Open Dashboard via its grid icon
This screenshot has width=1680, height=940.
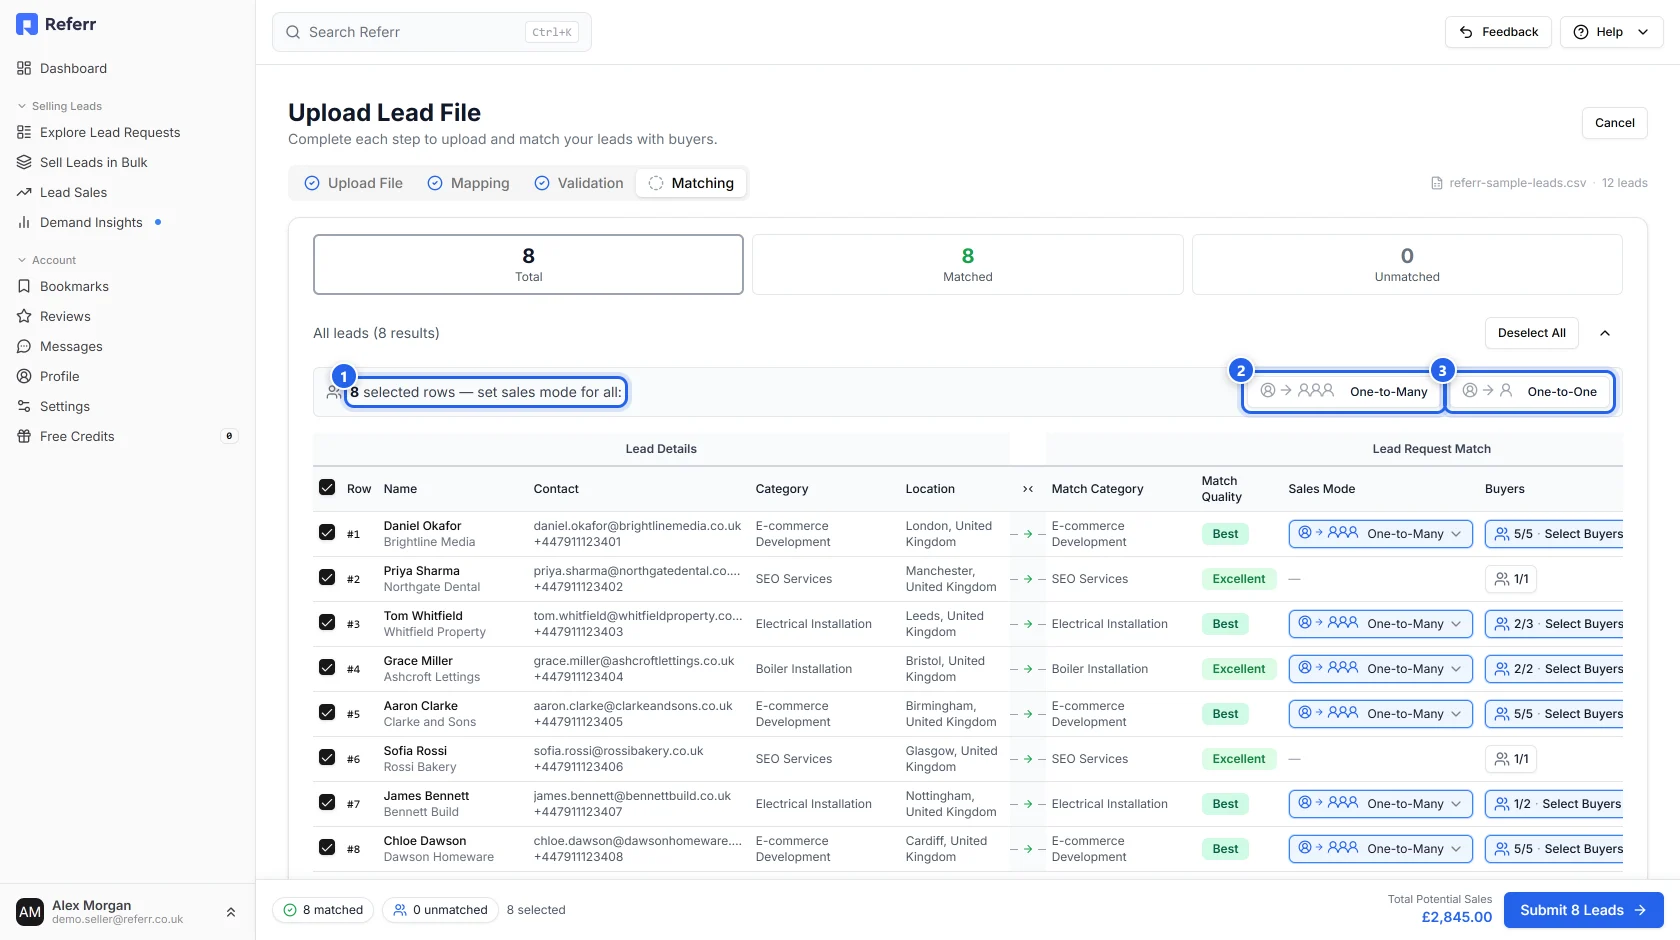[24, 68]
